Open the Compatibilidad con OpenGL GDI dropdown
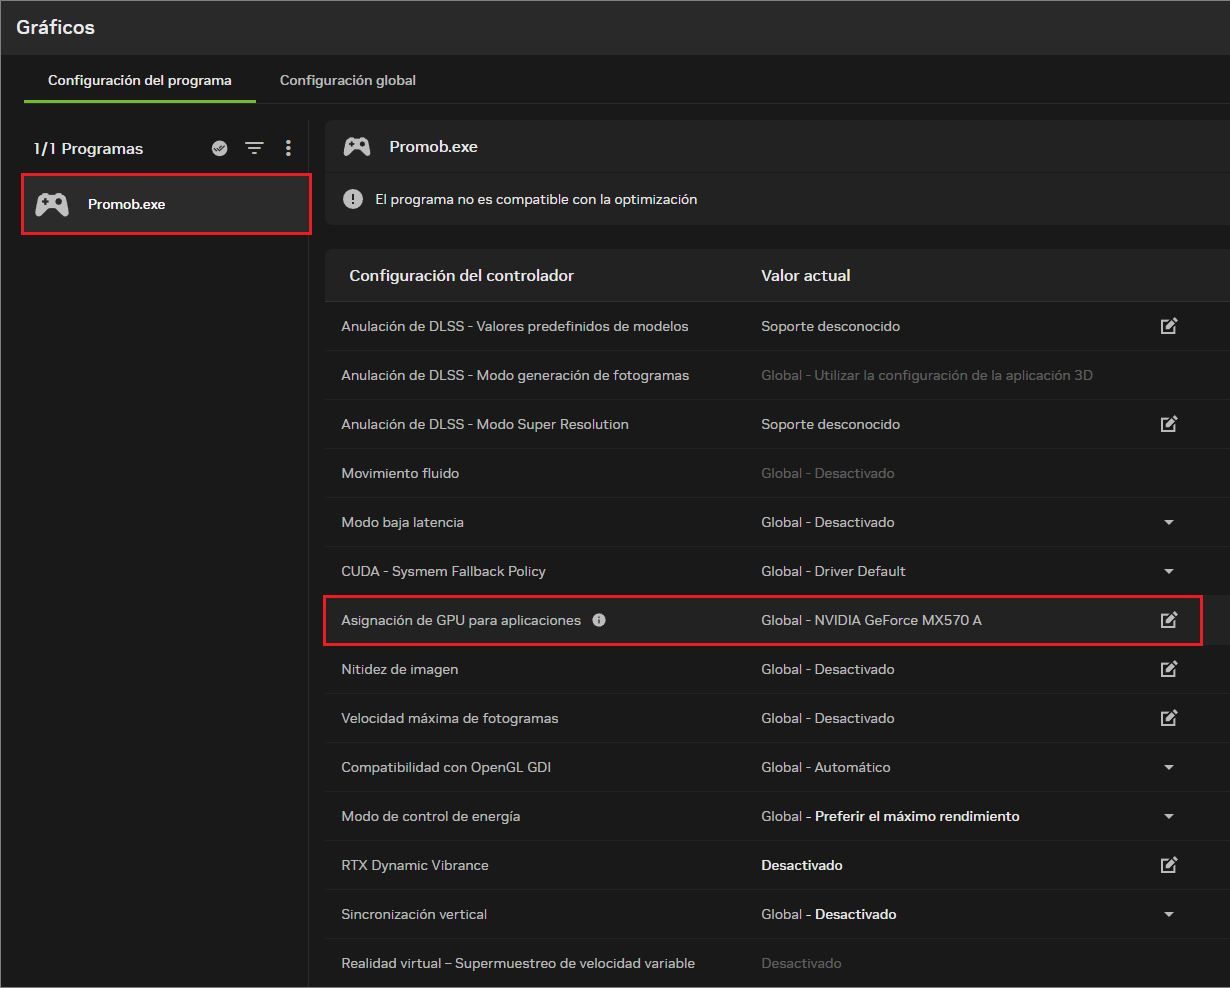The width and height of the screenshot is (1230, 988). pyautogui.click(x=1169, y=767)
